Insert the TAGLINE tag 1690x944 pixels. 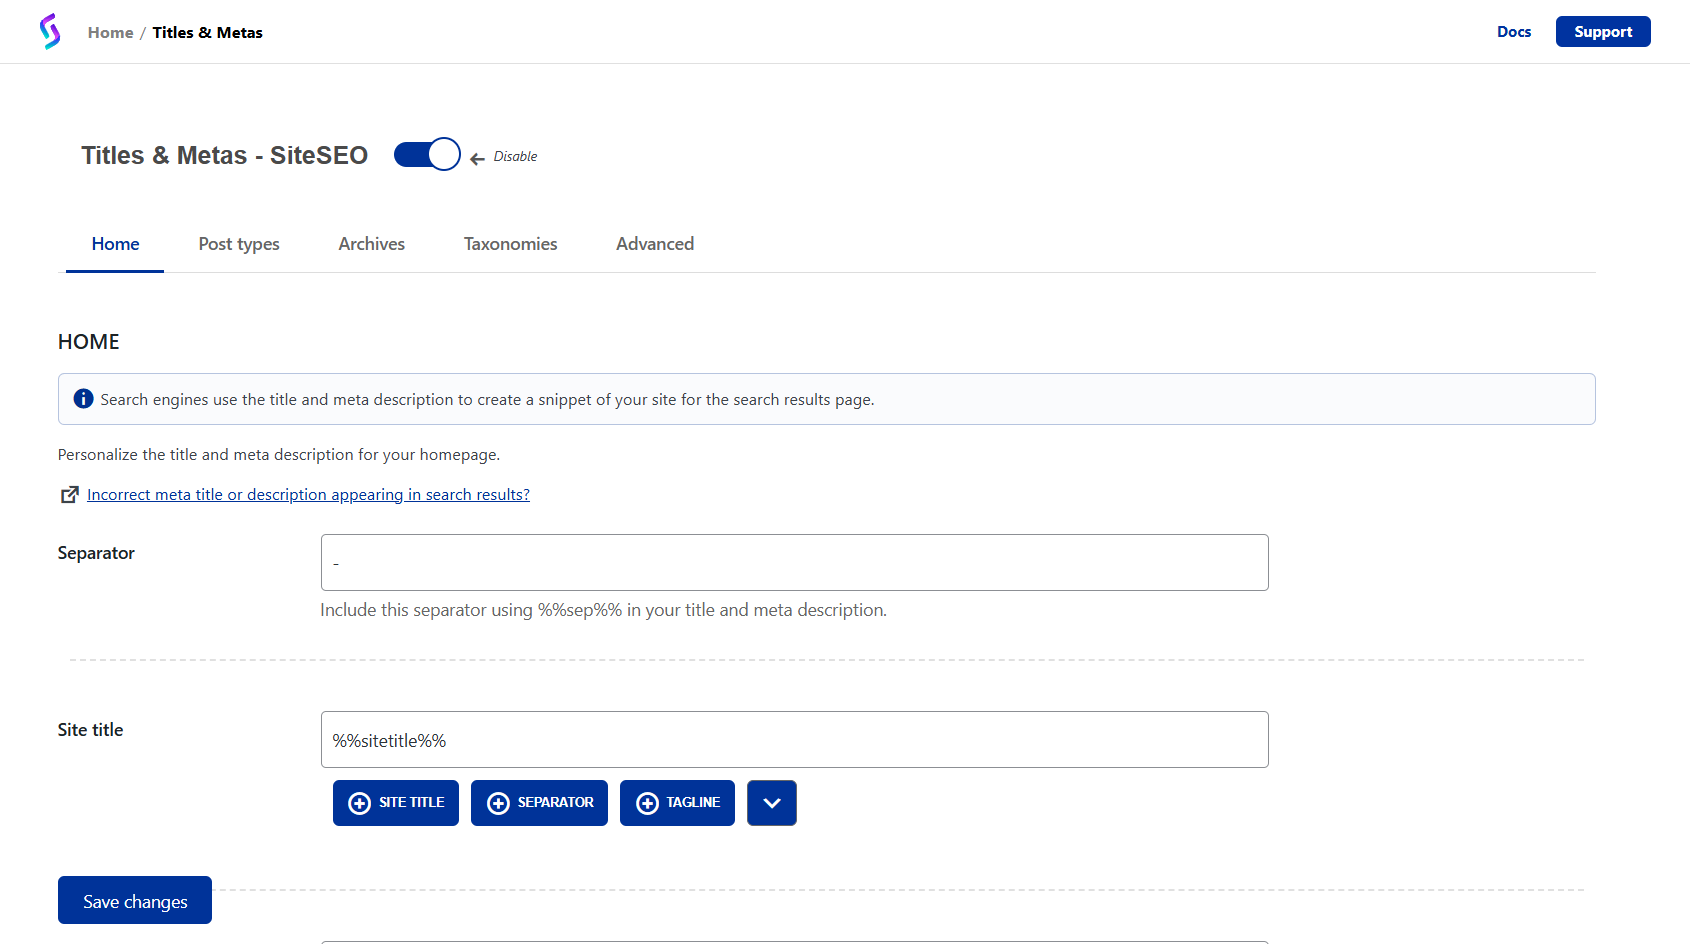coord(677,803)
